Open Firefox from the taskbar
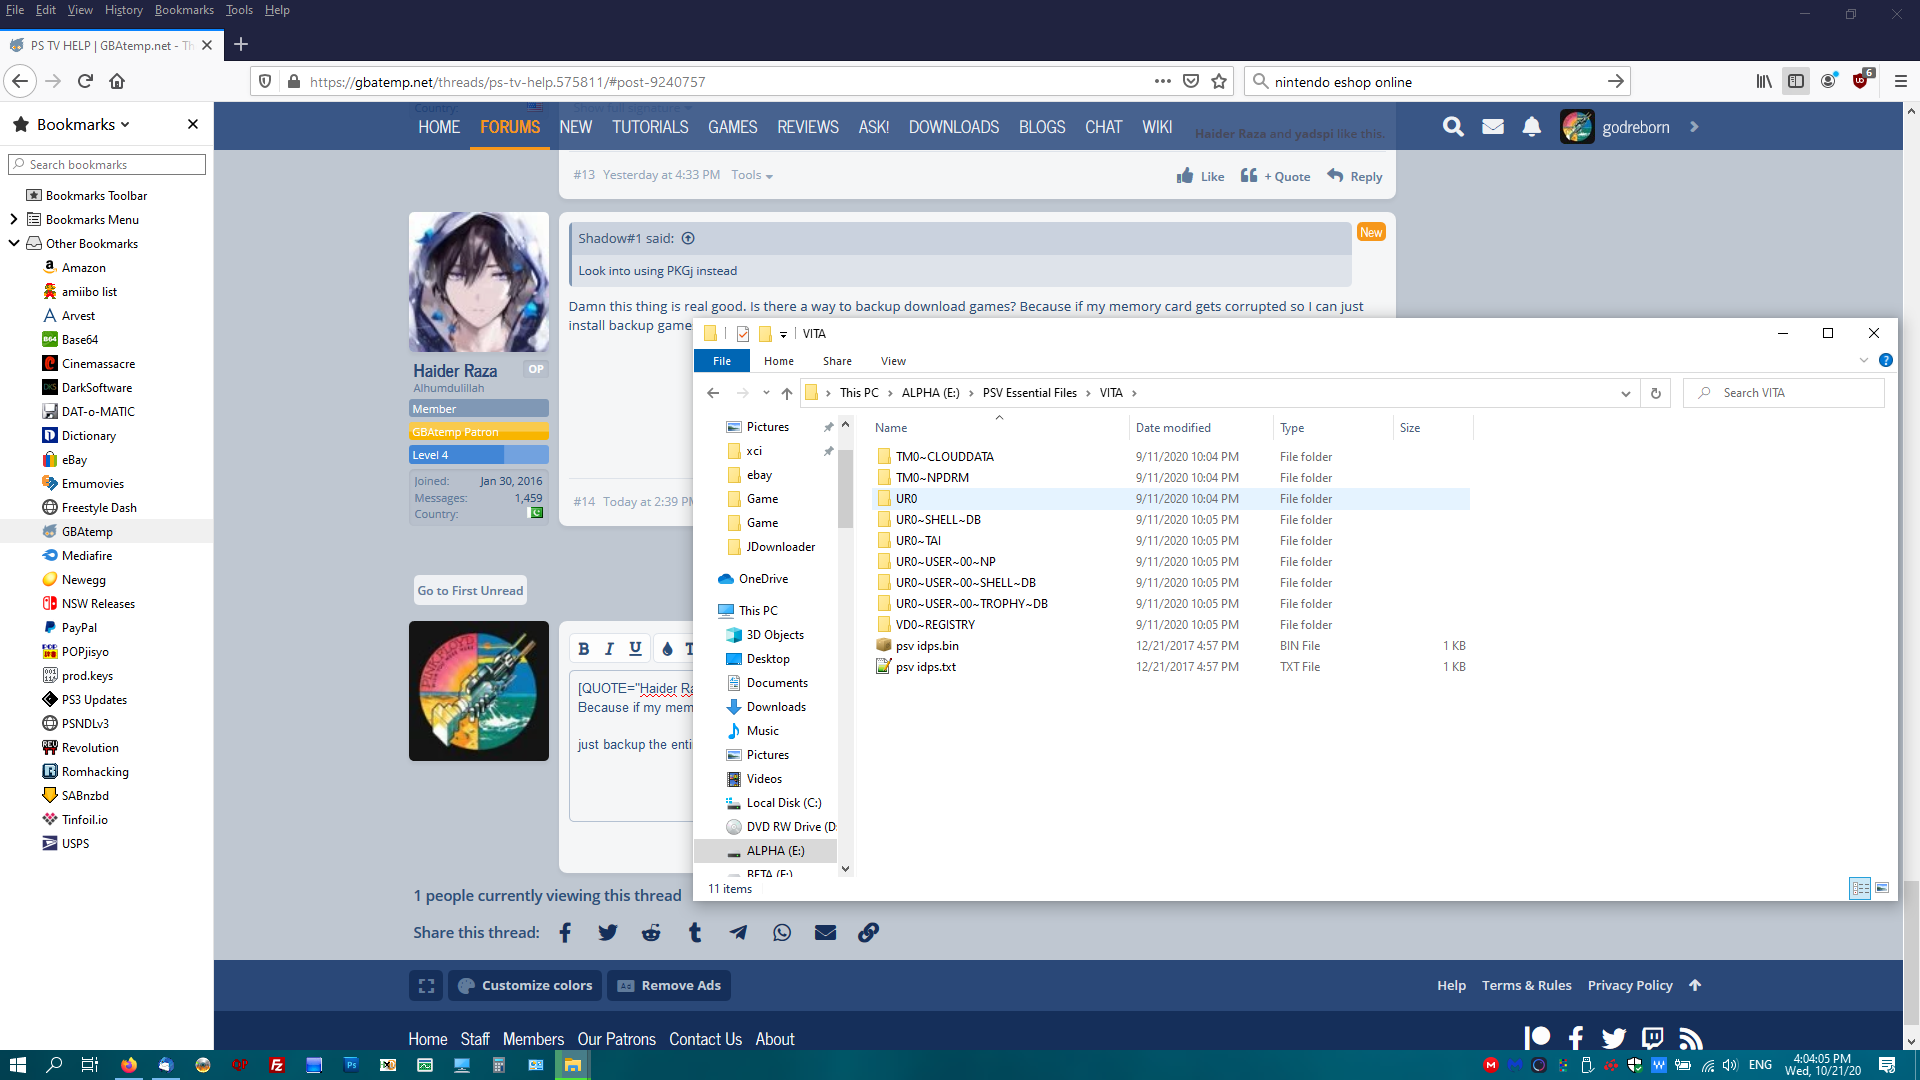Viewport: 1920px width, 1080px height. 129,1065
